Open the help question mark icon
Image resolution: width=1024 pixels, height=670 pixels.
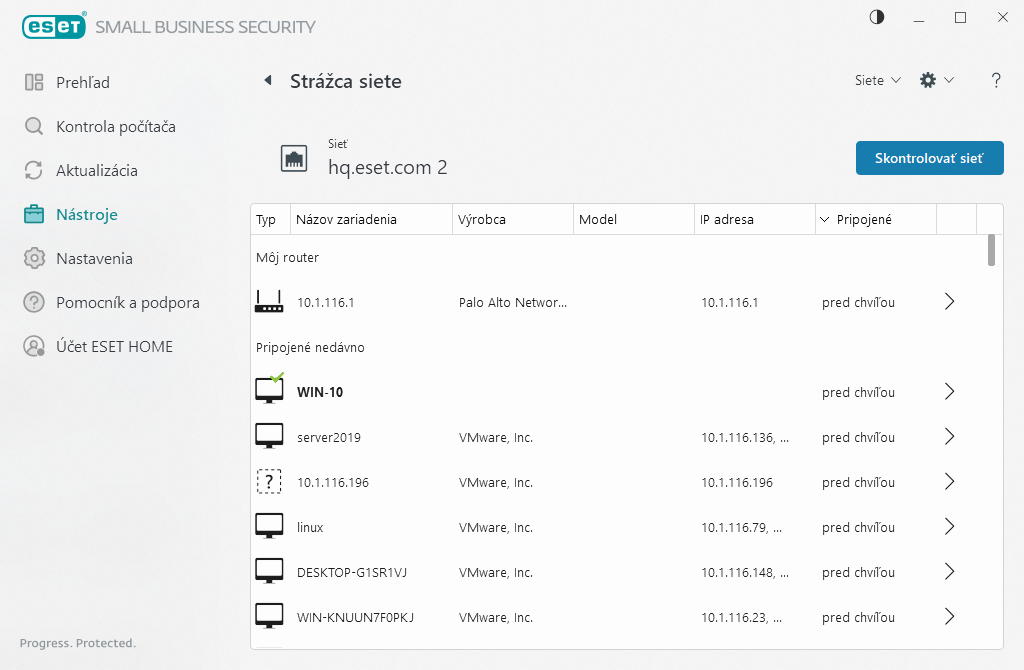tap(996, 81)
